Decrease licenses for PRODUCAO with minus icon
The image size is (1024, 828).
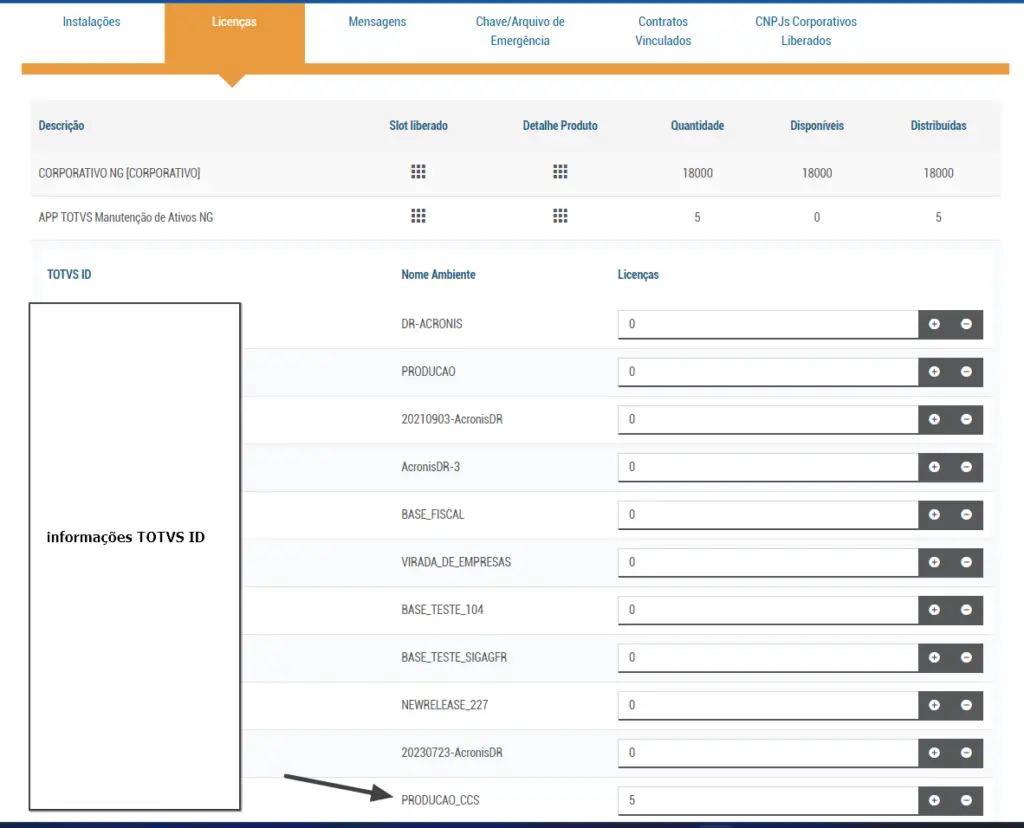[x=966, y=372]
